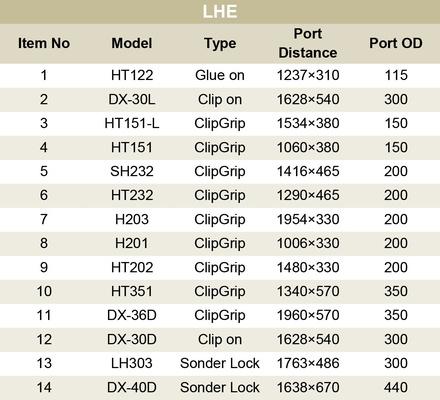Select port distance 1006×330
The image size is (440, 400).
tap(308, 243)
